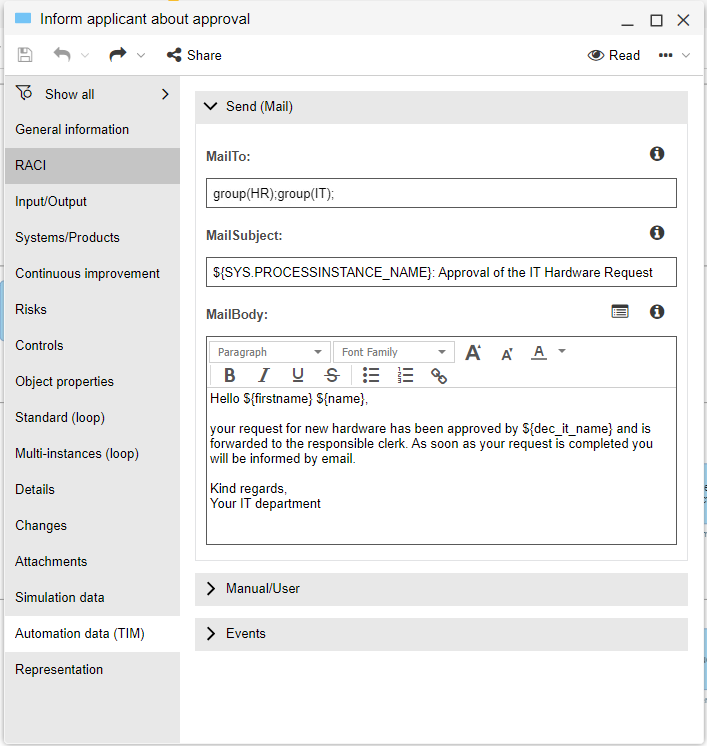707x746 pixels.
Task: Show info for MailSubject field
Action: [x=657, y=233]
